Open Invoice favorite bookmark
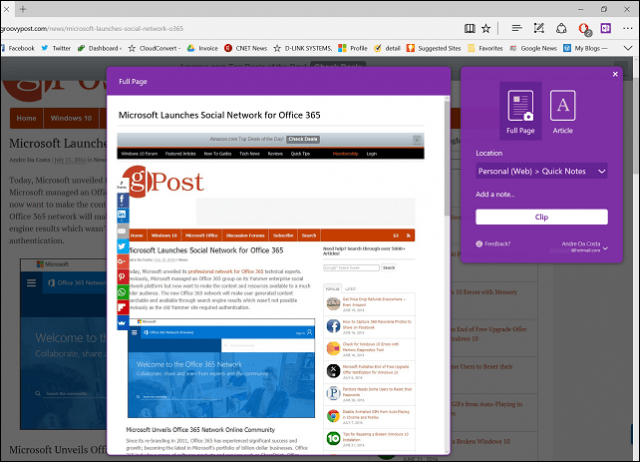The height and width of the screenshot is (462, 640). coord(202,48)
